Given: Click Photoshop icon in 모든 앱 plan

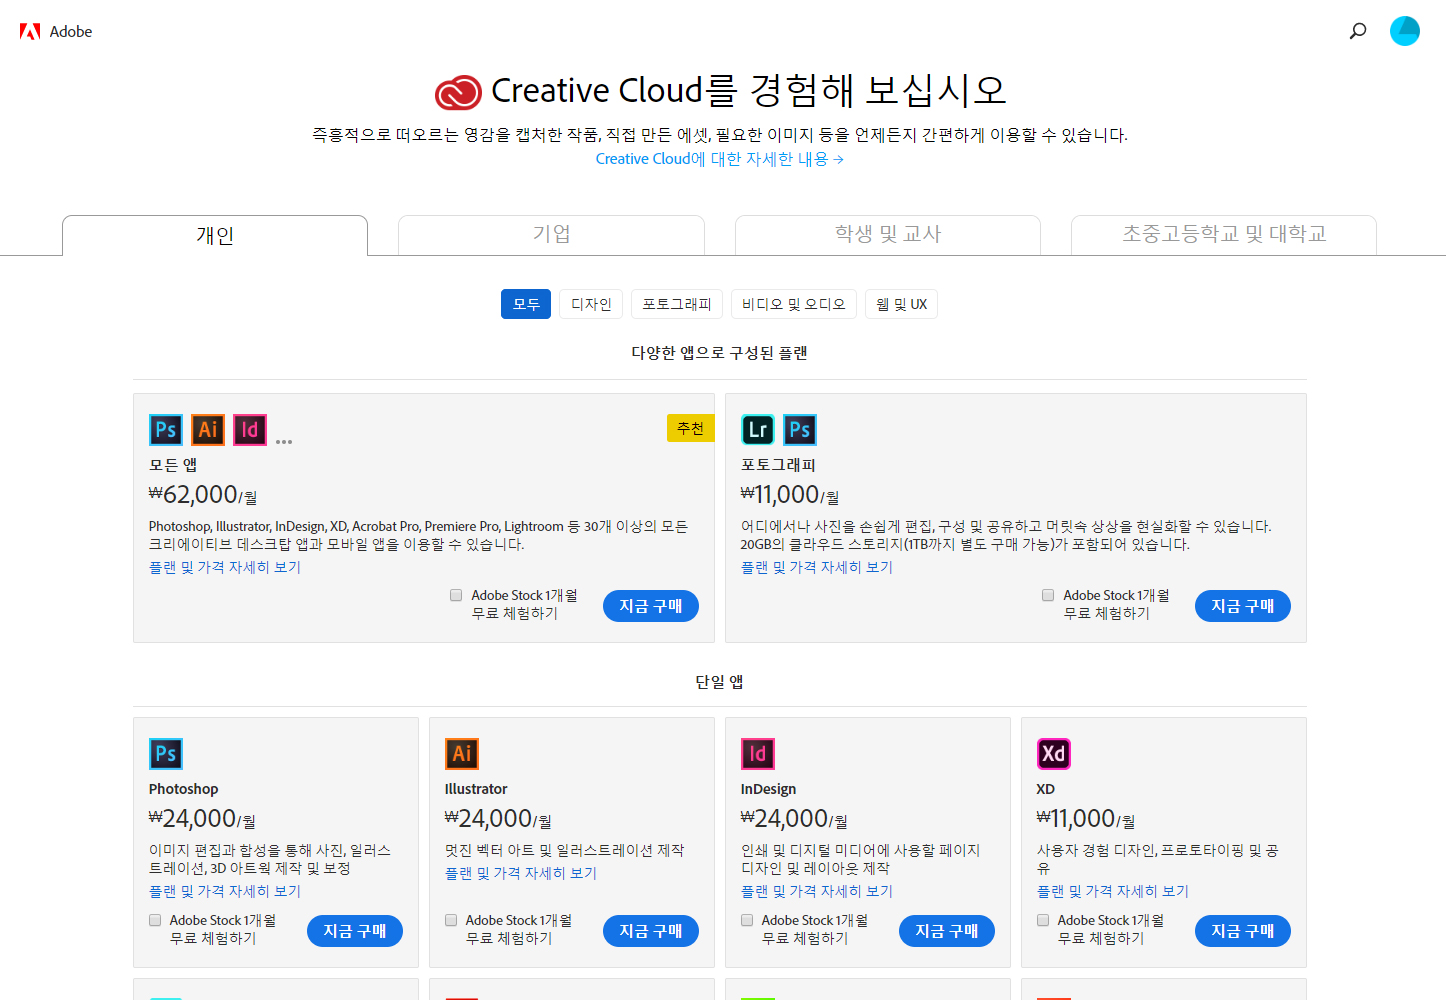Looking at the screenshot, I should pyautogui.click(x=166, y=430).
